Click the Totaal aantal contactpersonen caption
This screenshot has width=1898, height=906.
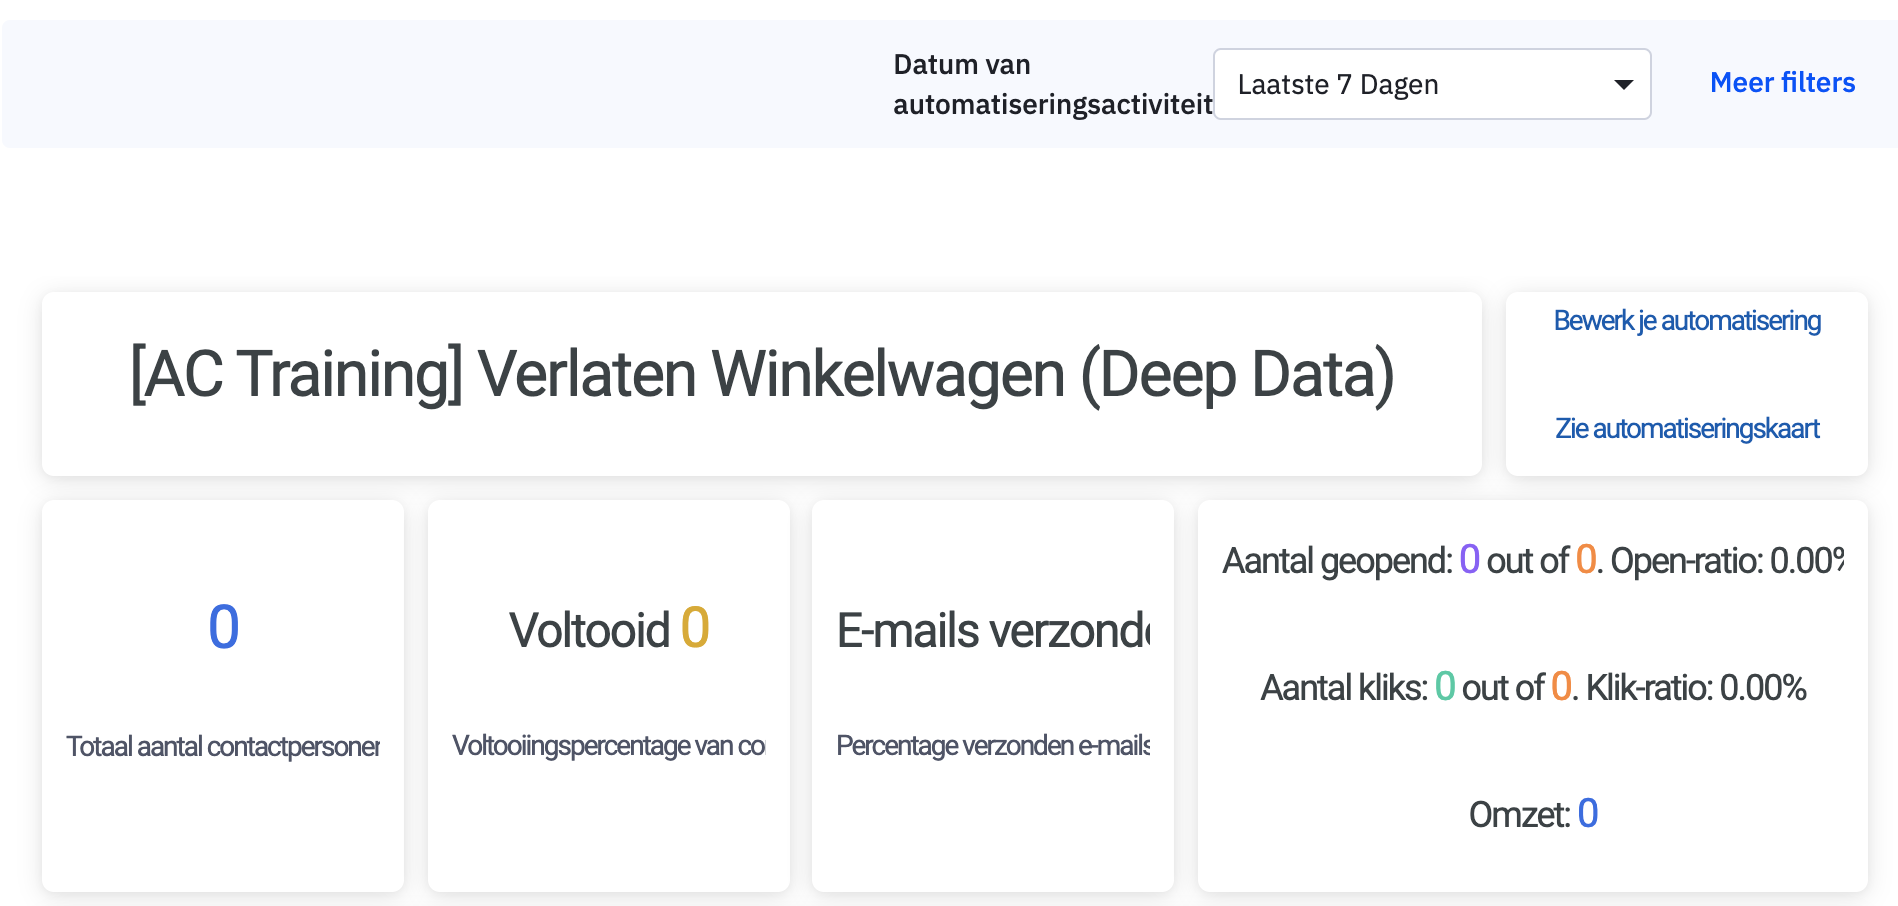tap(223, 747)
